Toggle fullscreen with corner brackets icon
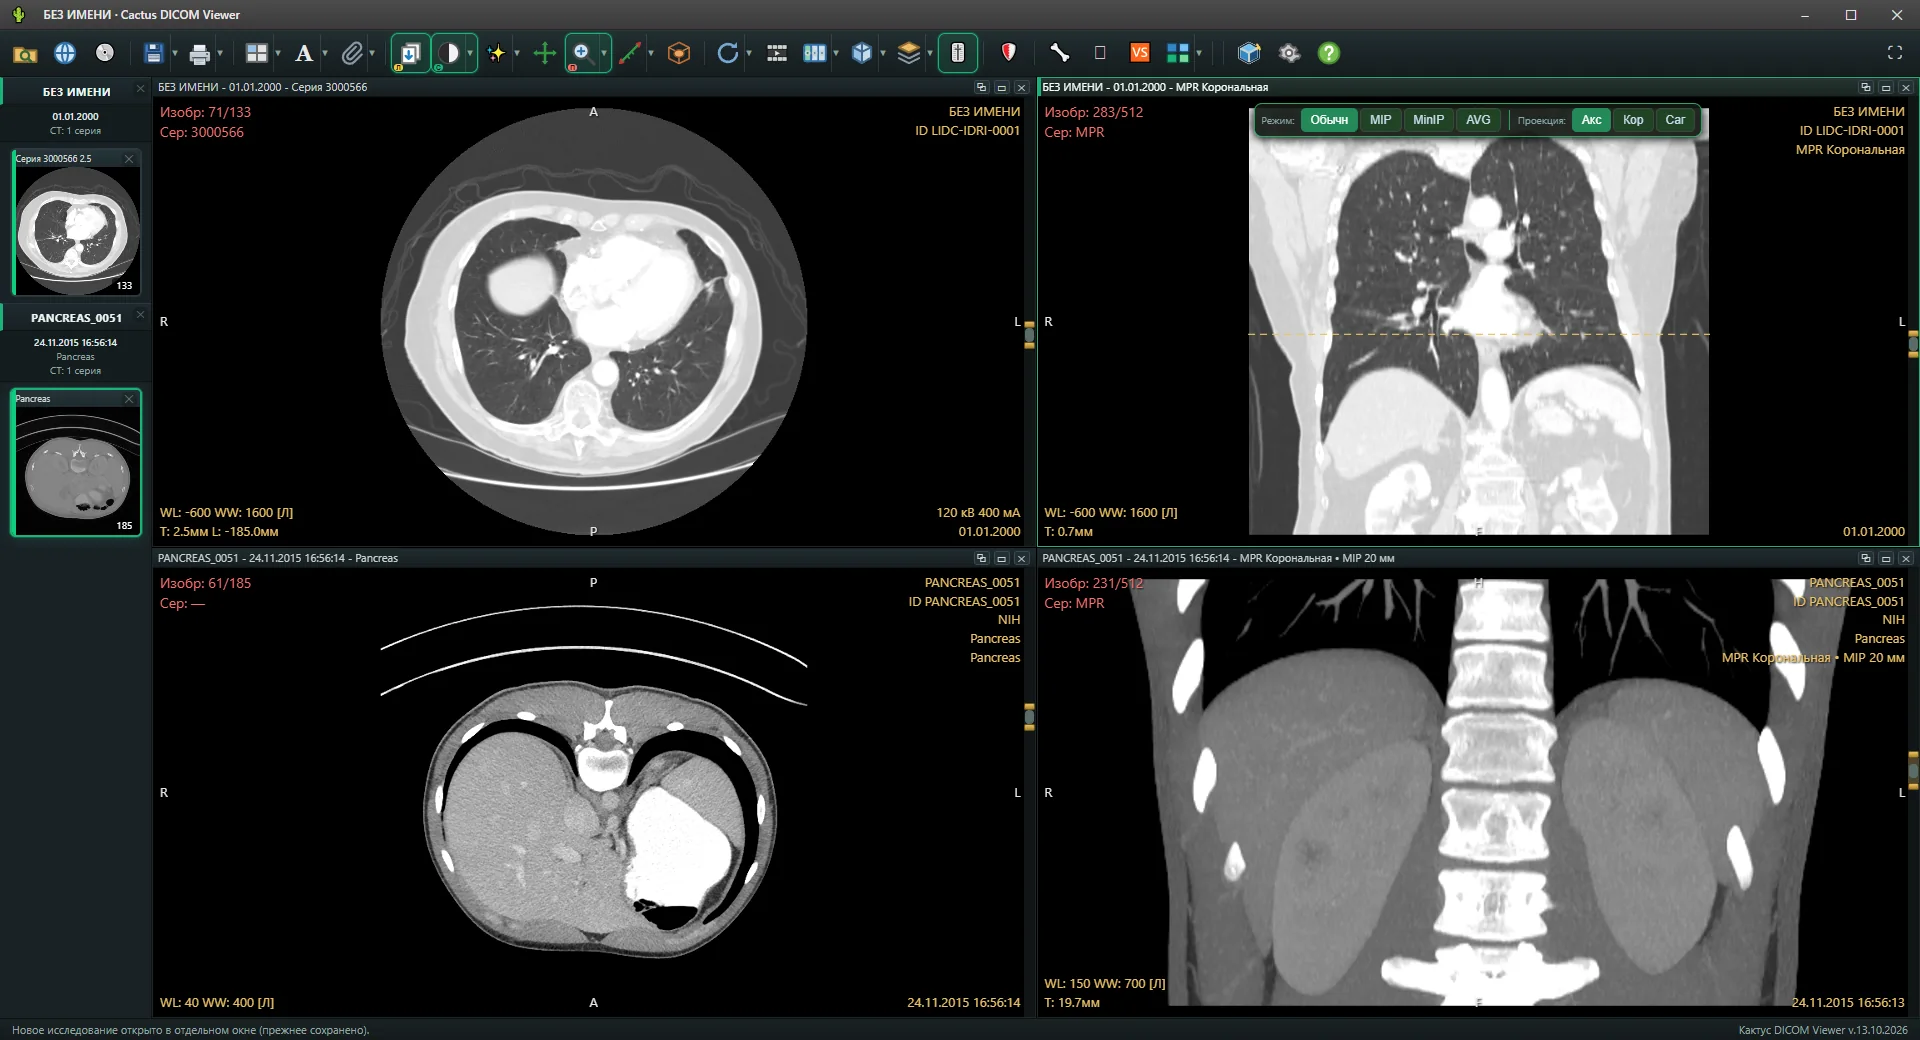 (1894, 53)
